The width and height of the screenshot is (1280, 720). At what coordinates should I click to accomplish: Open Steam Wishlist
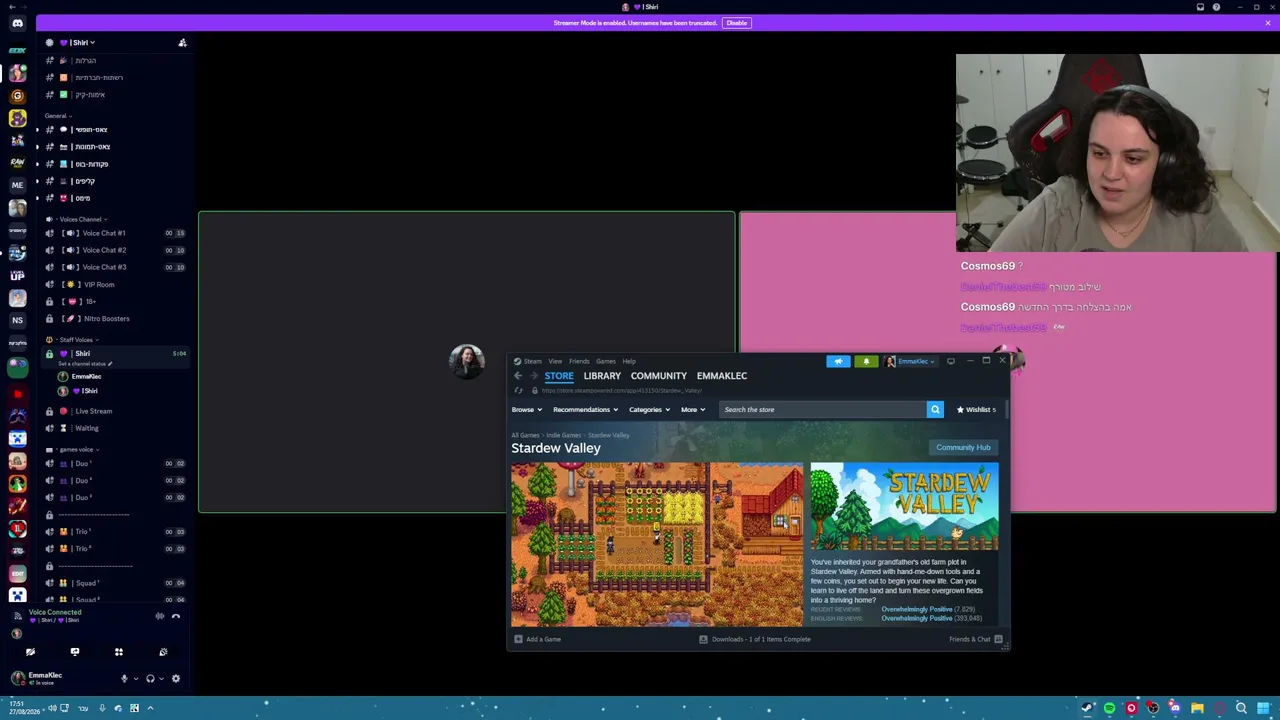tap(976, 409)
